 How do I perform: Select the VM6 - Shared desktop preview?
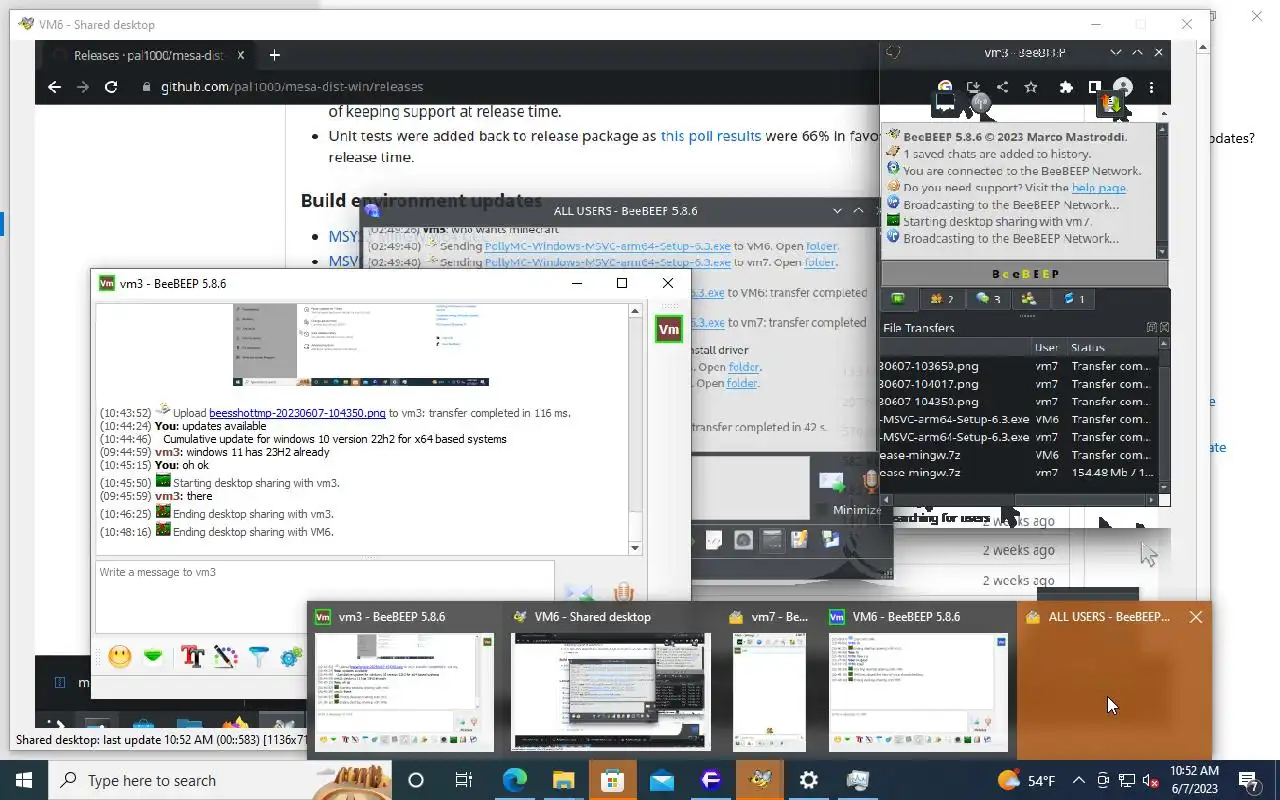point(611,679)
